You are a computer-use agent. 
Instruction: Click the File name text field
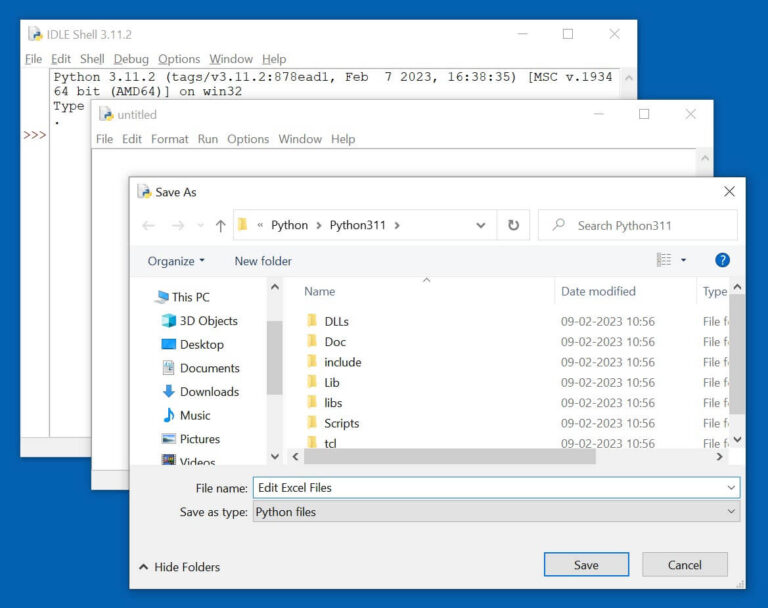tap(488, 488)
